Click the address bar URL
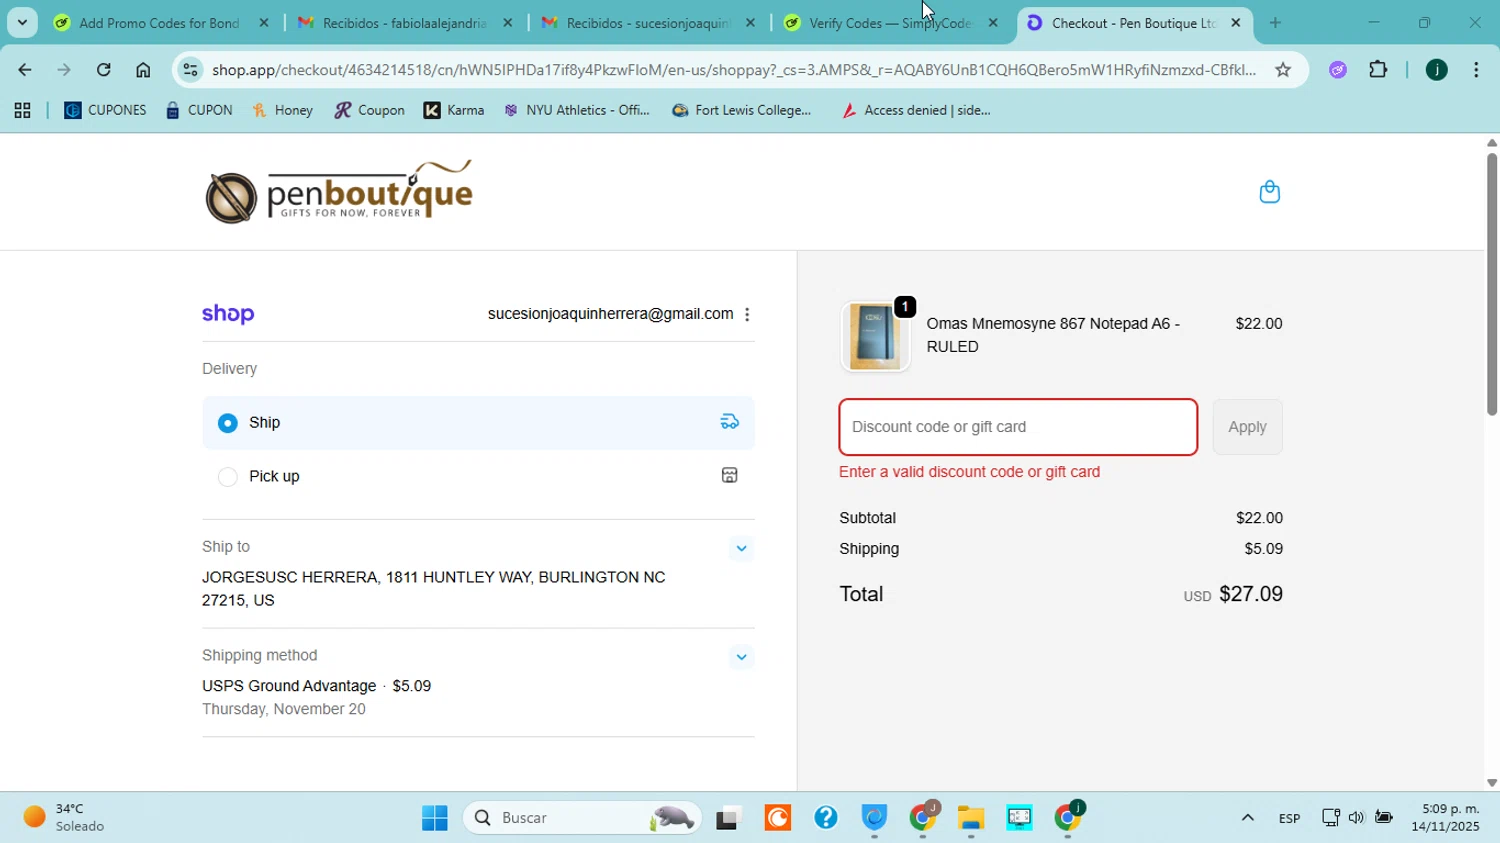 tap(734, 70)
